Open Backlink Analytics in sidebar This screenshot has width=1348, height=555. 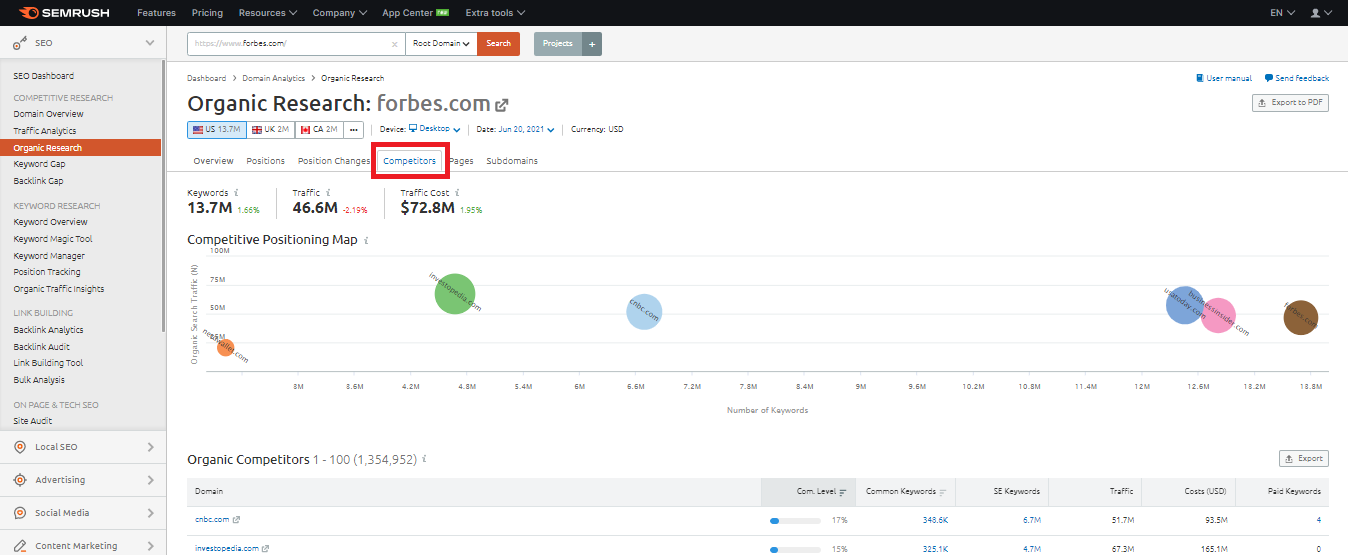coord(48,330)
